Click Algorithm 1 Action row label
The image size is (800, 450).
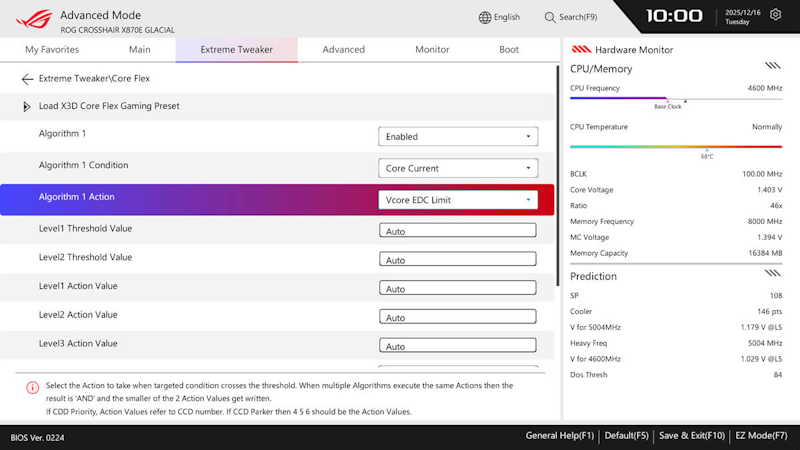pos(77,197)
